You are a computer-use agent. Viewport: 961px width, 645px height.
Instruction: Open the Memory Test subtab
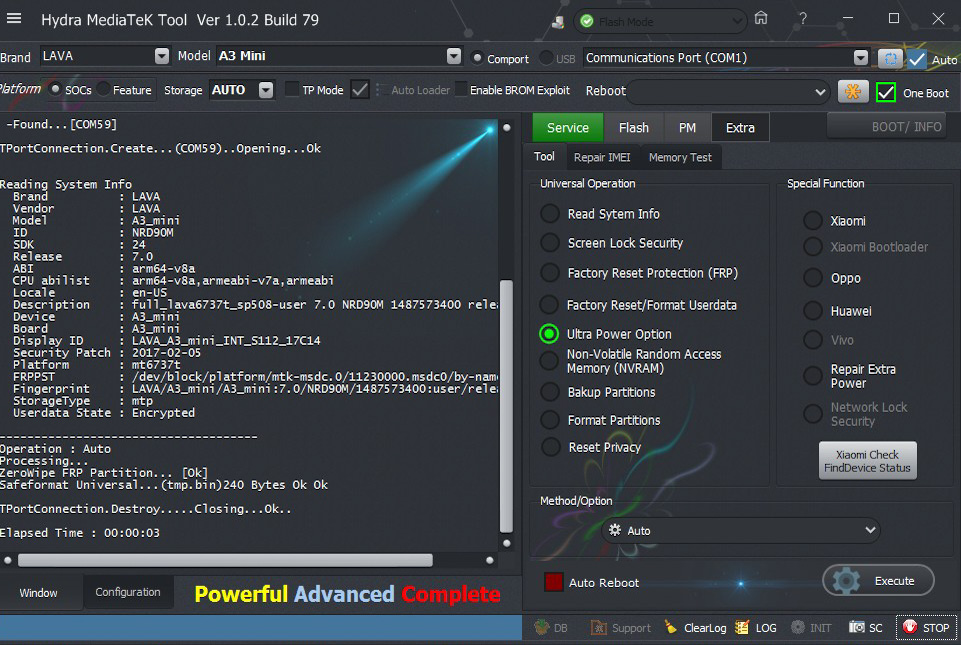pos(680,158)
